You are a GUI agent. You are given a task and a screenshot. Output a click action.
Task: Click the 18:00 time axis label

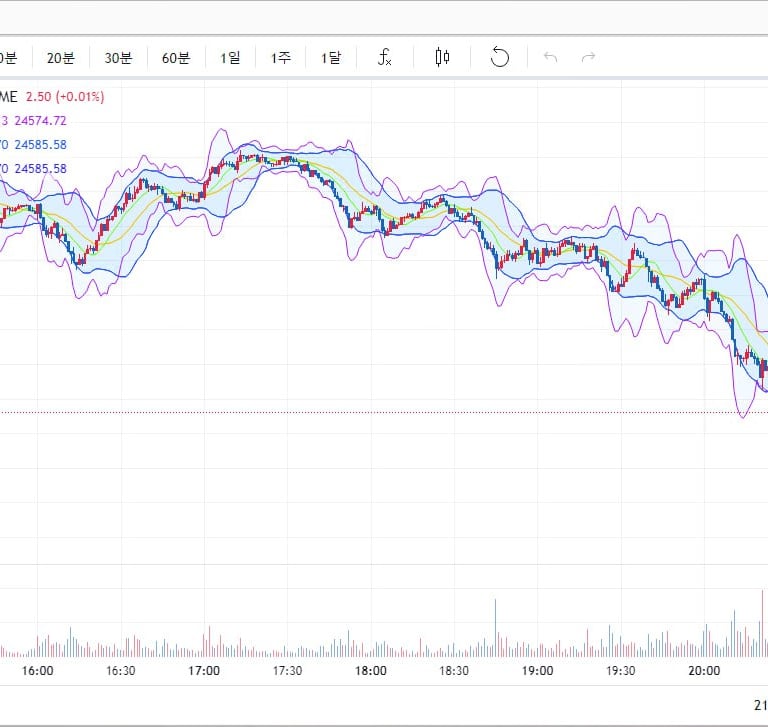click(x=370, y=671)
